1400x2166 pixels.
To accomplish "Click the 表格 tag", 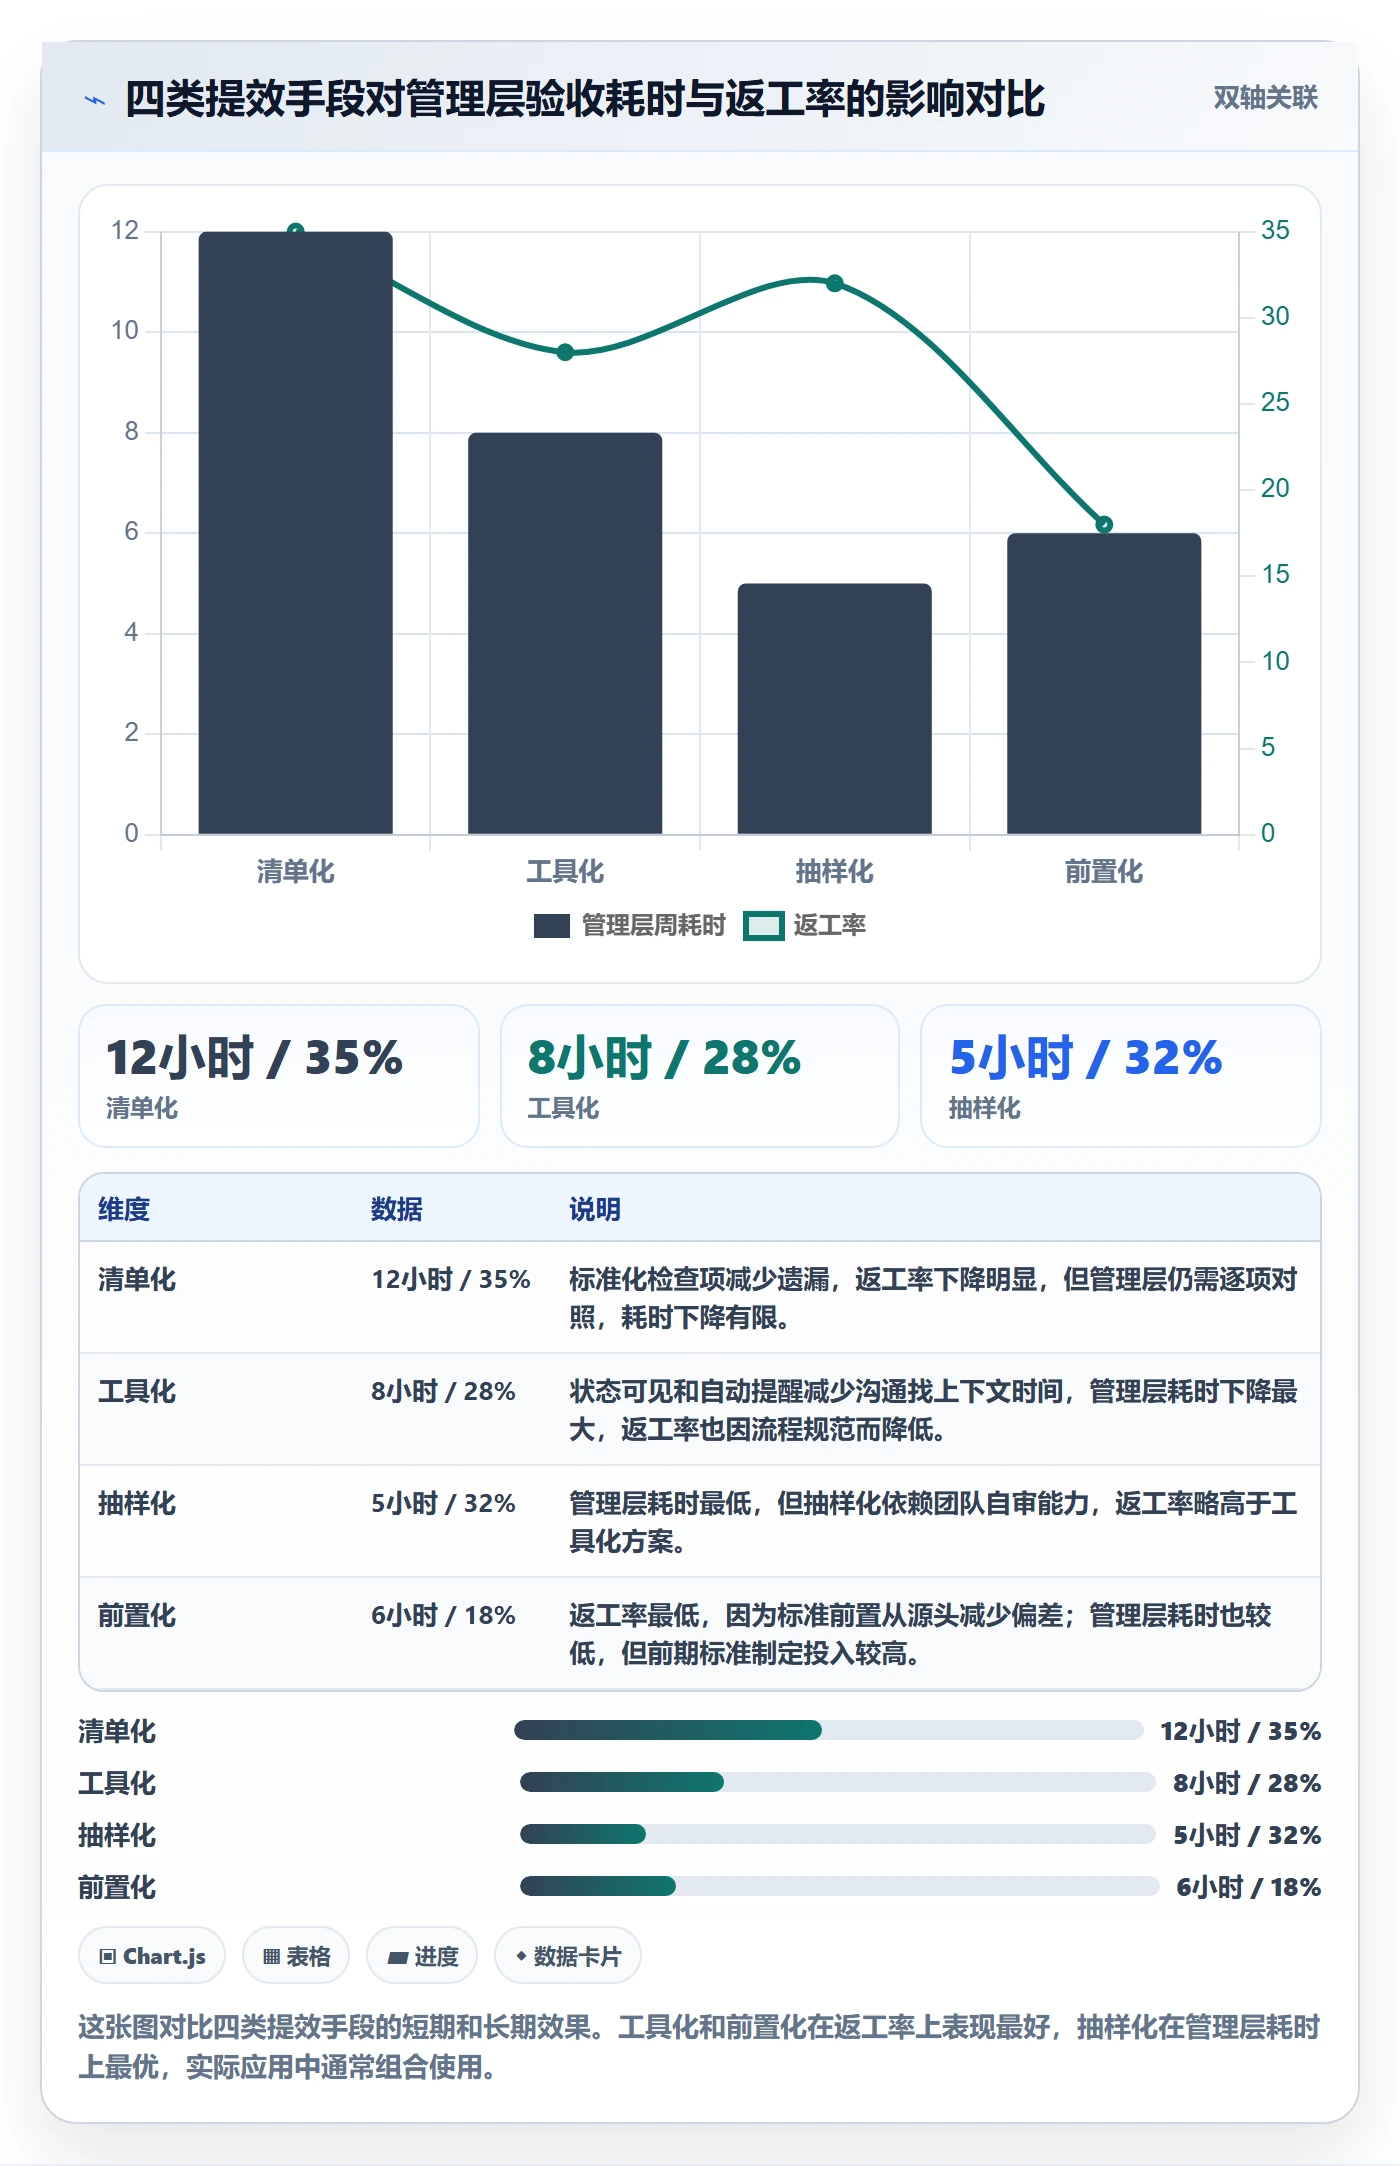I will click(296, 1956).
